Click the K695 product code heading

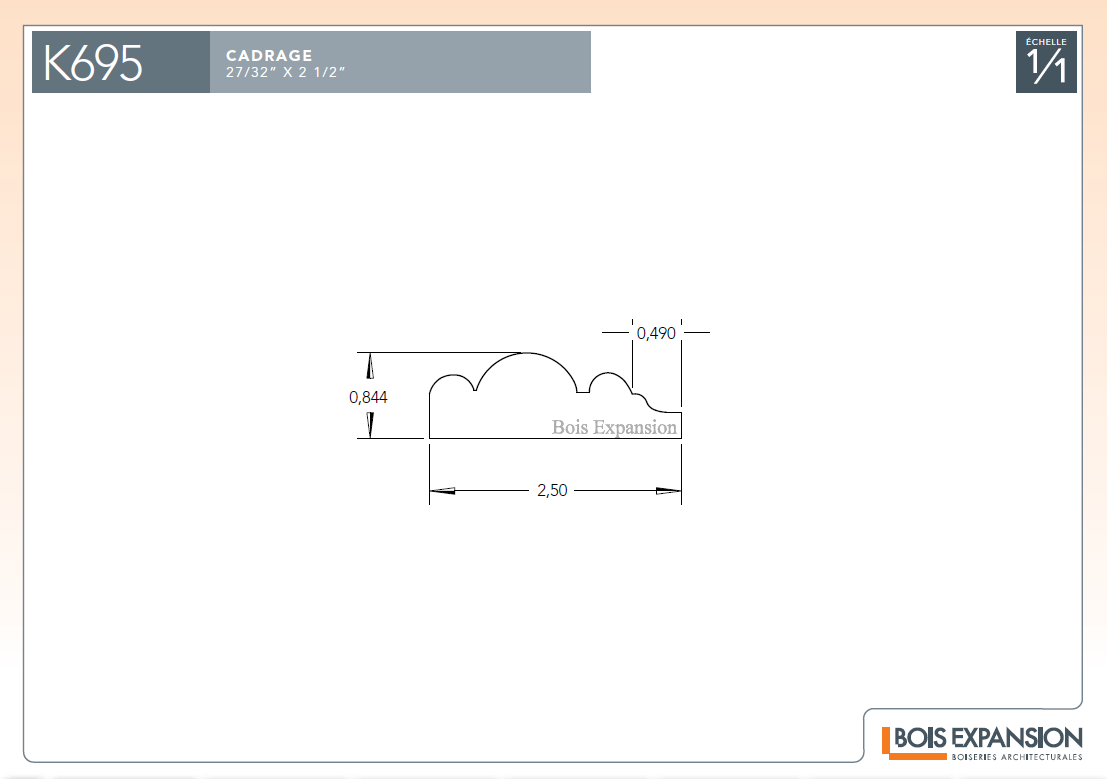point(92,64)
